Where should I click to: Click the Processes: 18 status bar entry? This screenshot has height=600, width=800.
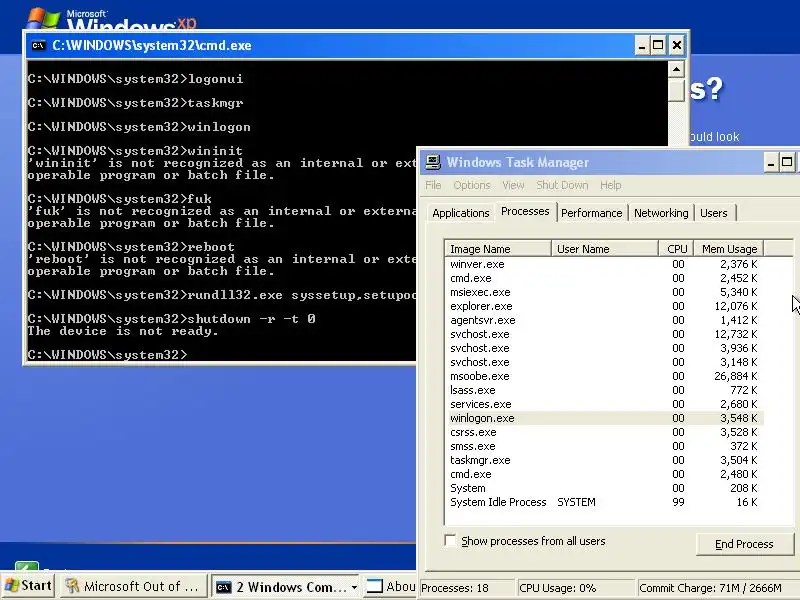click(467, 588)
